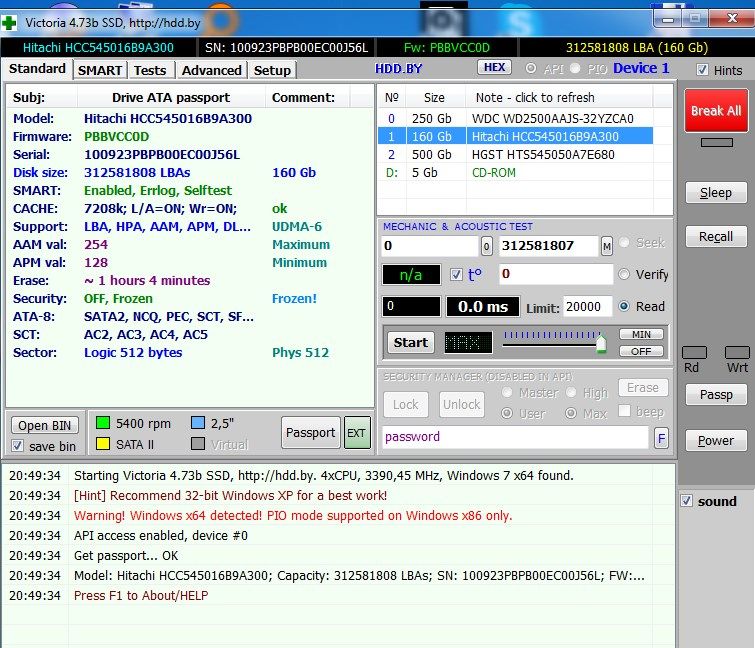This screenshot has height=648, width=755.
Task: Click the Sleep button
Action: click(716, 193)
